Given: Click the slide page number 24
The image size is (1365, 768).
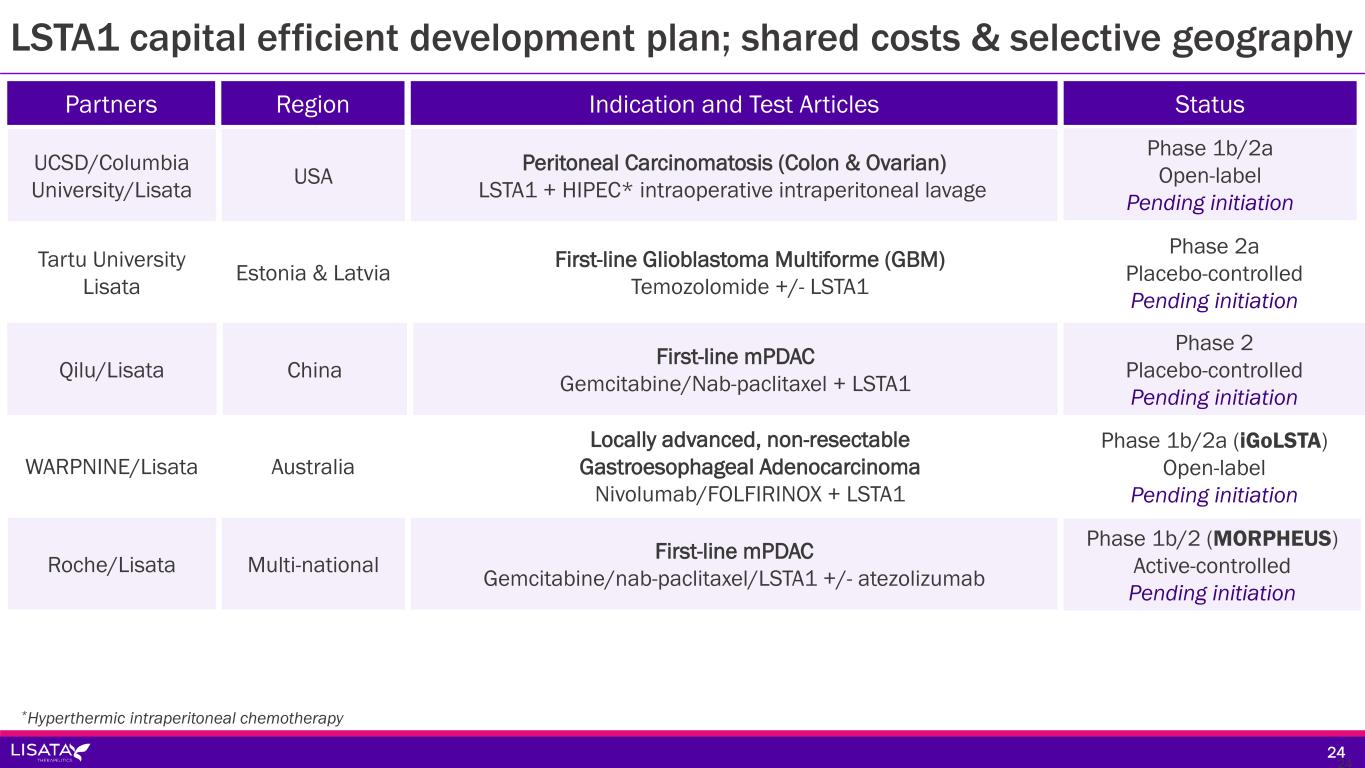Looking at the screenshot, I should [x=1334, y=752].
